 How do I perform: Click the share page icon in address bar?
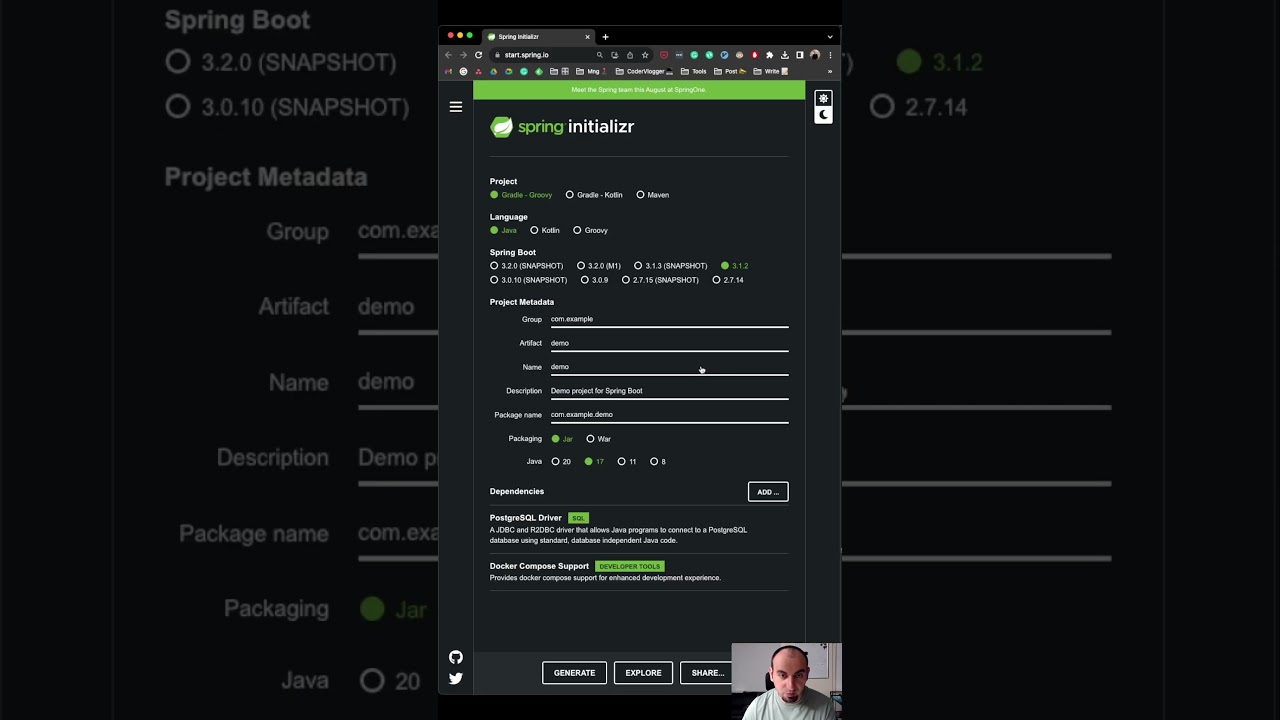pos(630,55)
